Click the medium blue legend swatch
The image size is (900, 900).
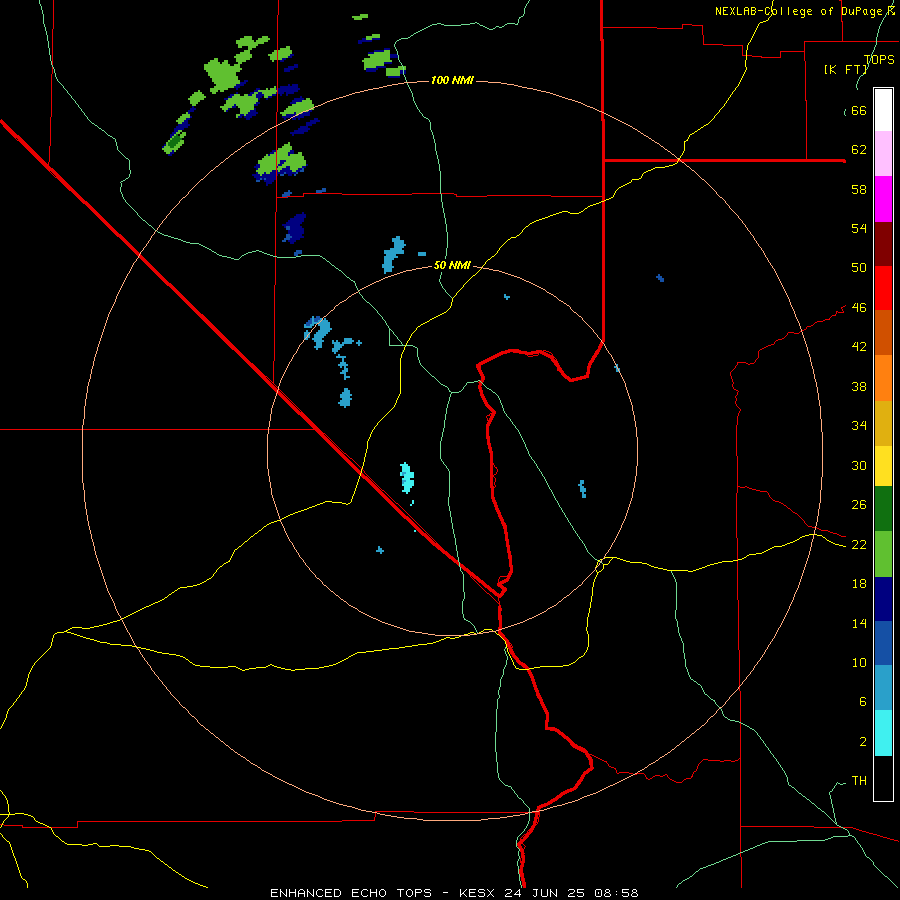[x=883, y=643]
